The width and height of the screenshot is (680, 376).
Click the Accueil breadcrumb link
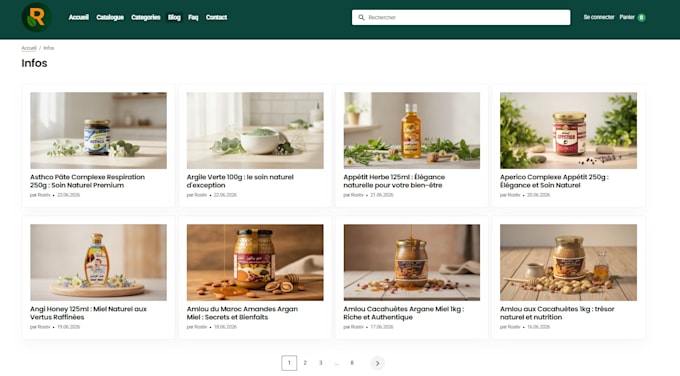click(29, 48)
